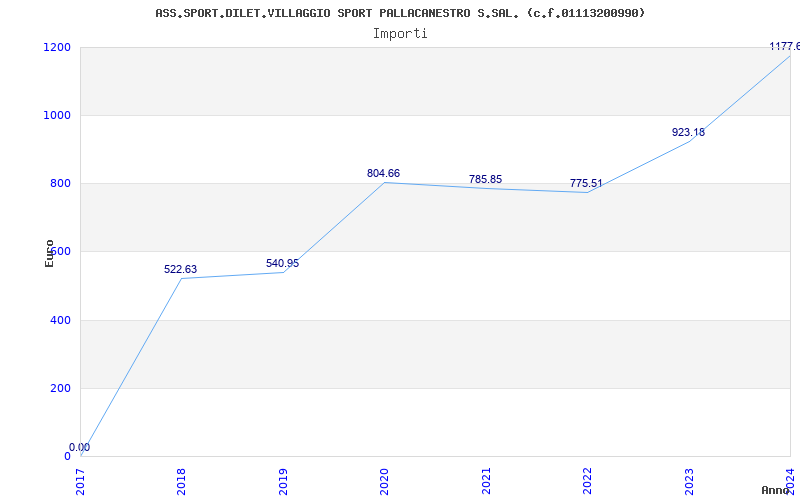800x500 pixels.
Task: Select the 2023 x-axis year label
Action: [x=689, y=480]
